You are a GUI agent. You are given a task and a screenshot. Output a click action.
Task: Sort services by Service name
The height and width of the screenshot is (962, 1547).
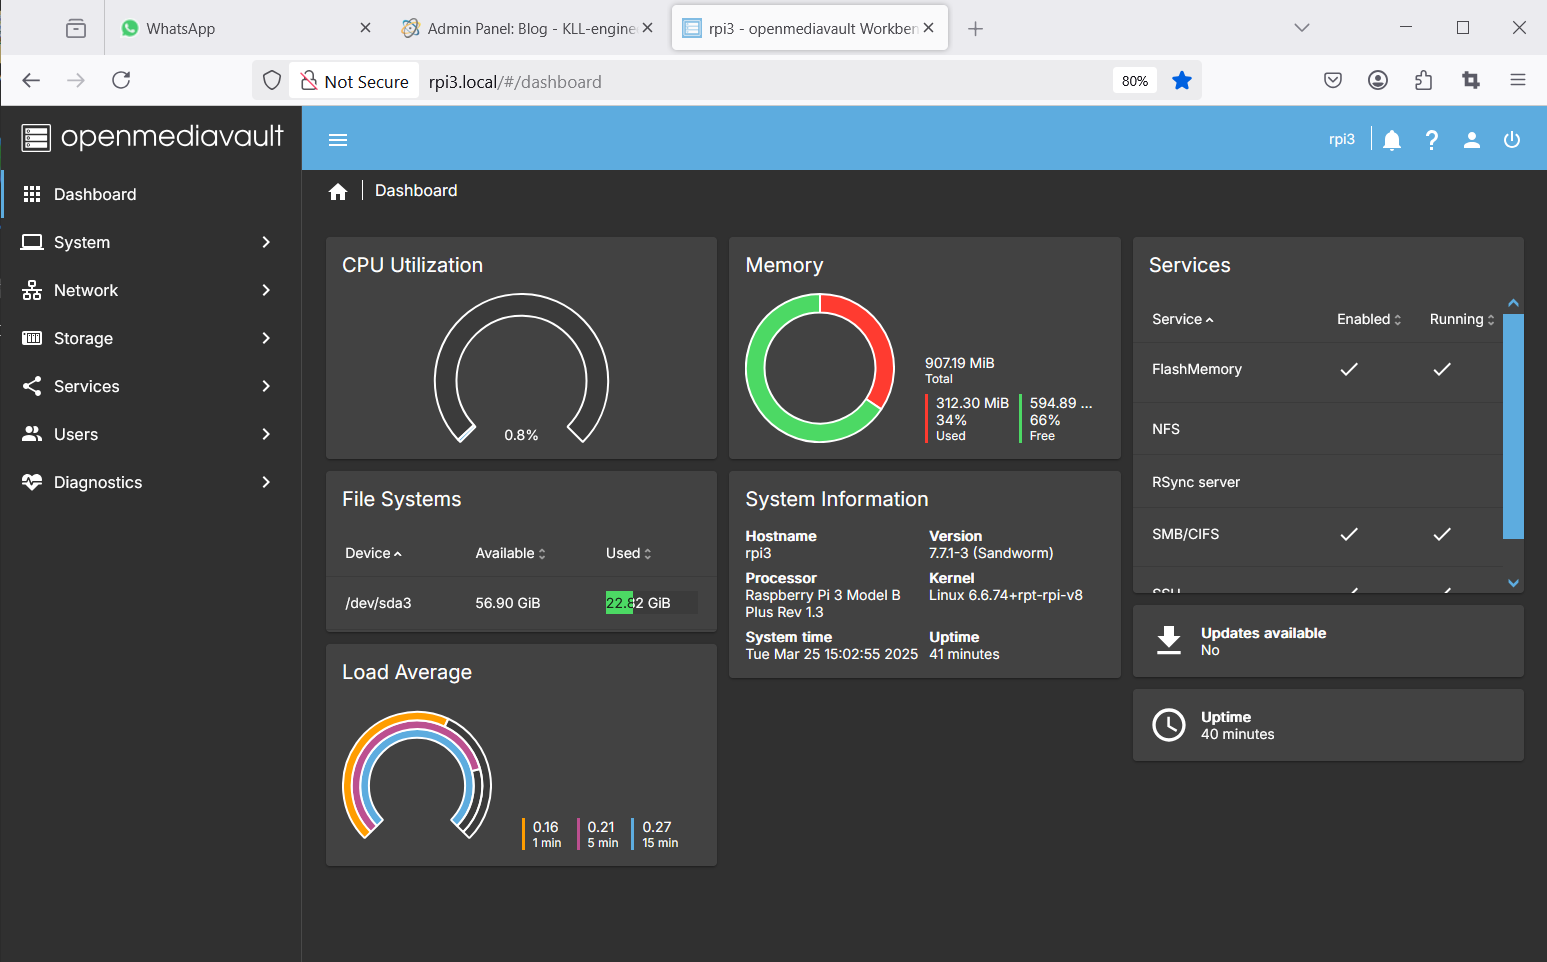(1182, 319)
